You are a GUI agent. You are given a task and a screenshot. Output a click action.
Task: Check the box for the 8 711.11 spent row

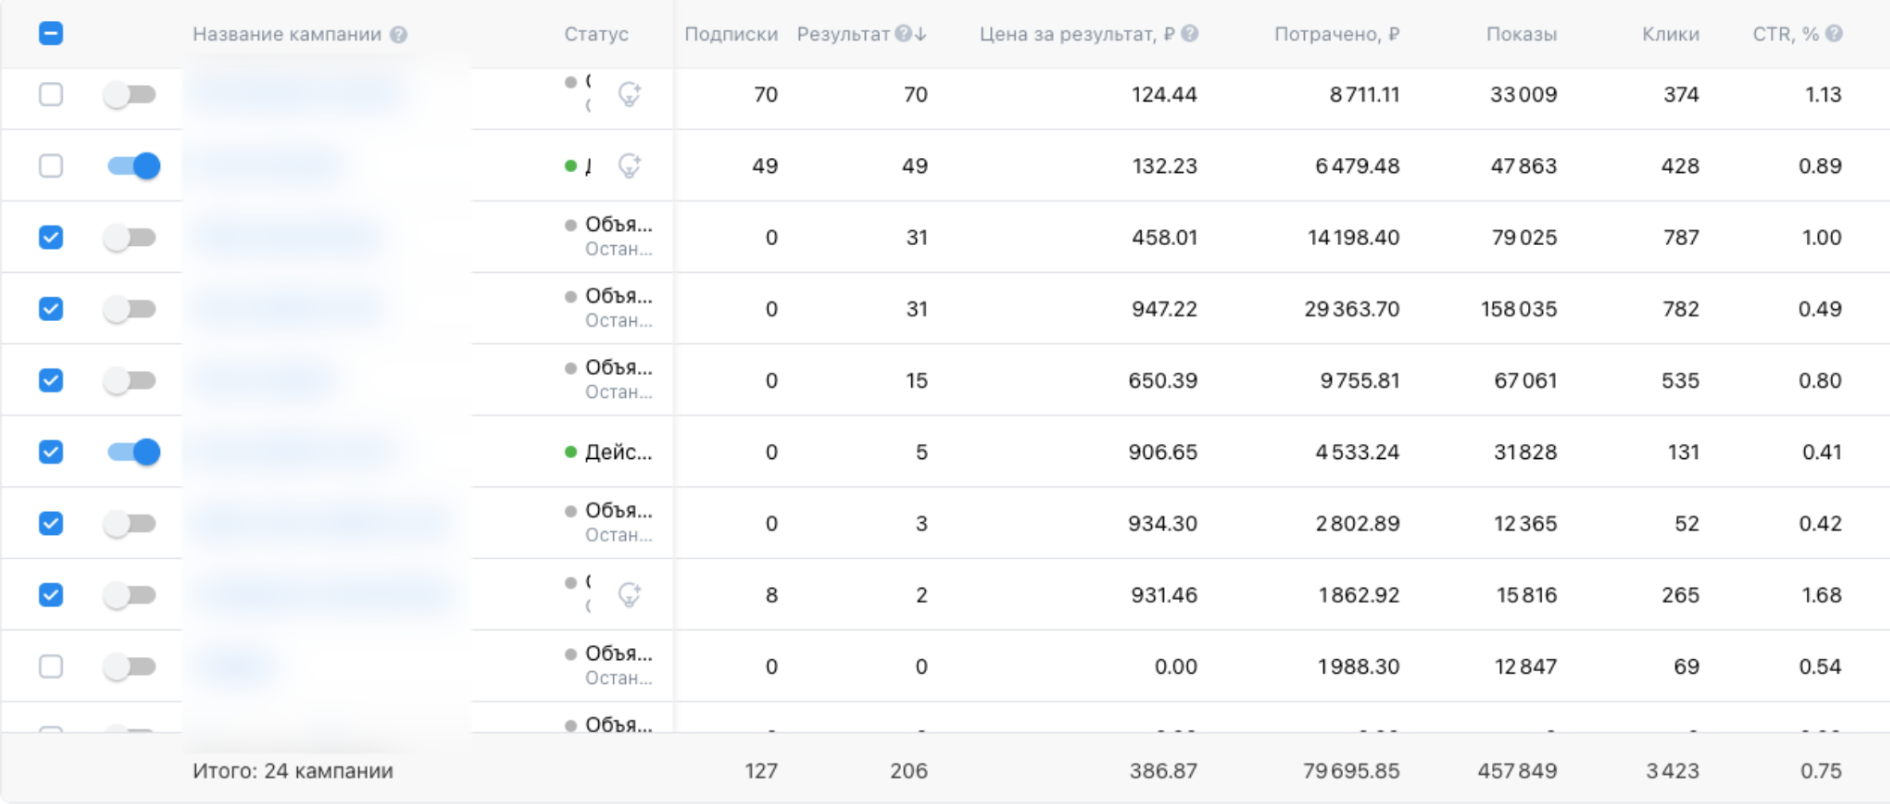click(51, 94)
